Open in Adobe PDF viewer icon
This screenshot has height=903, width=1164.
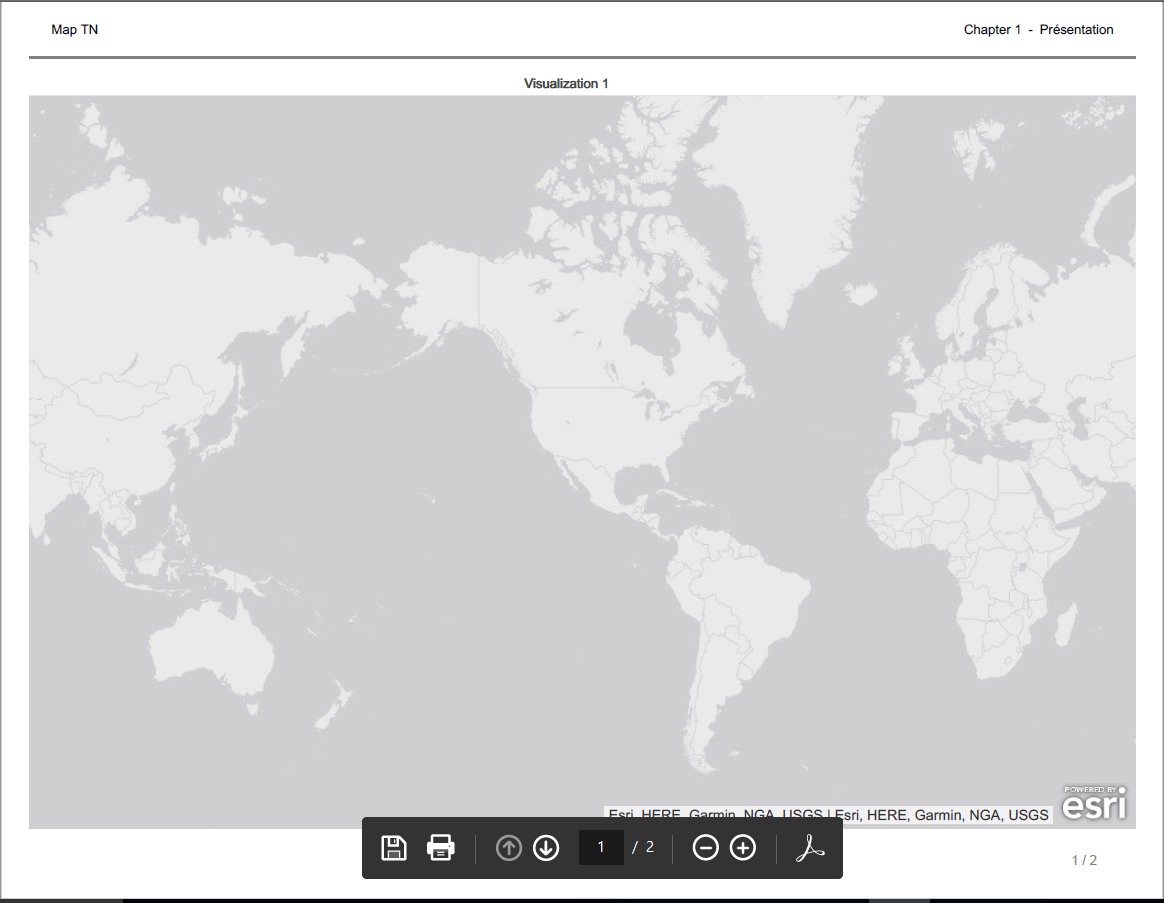click(x=809, y=848)
